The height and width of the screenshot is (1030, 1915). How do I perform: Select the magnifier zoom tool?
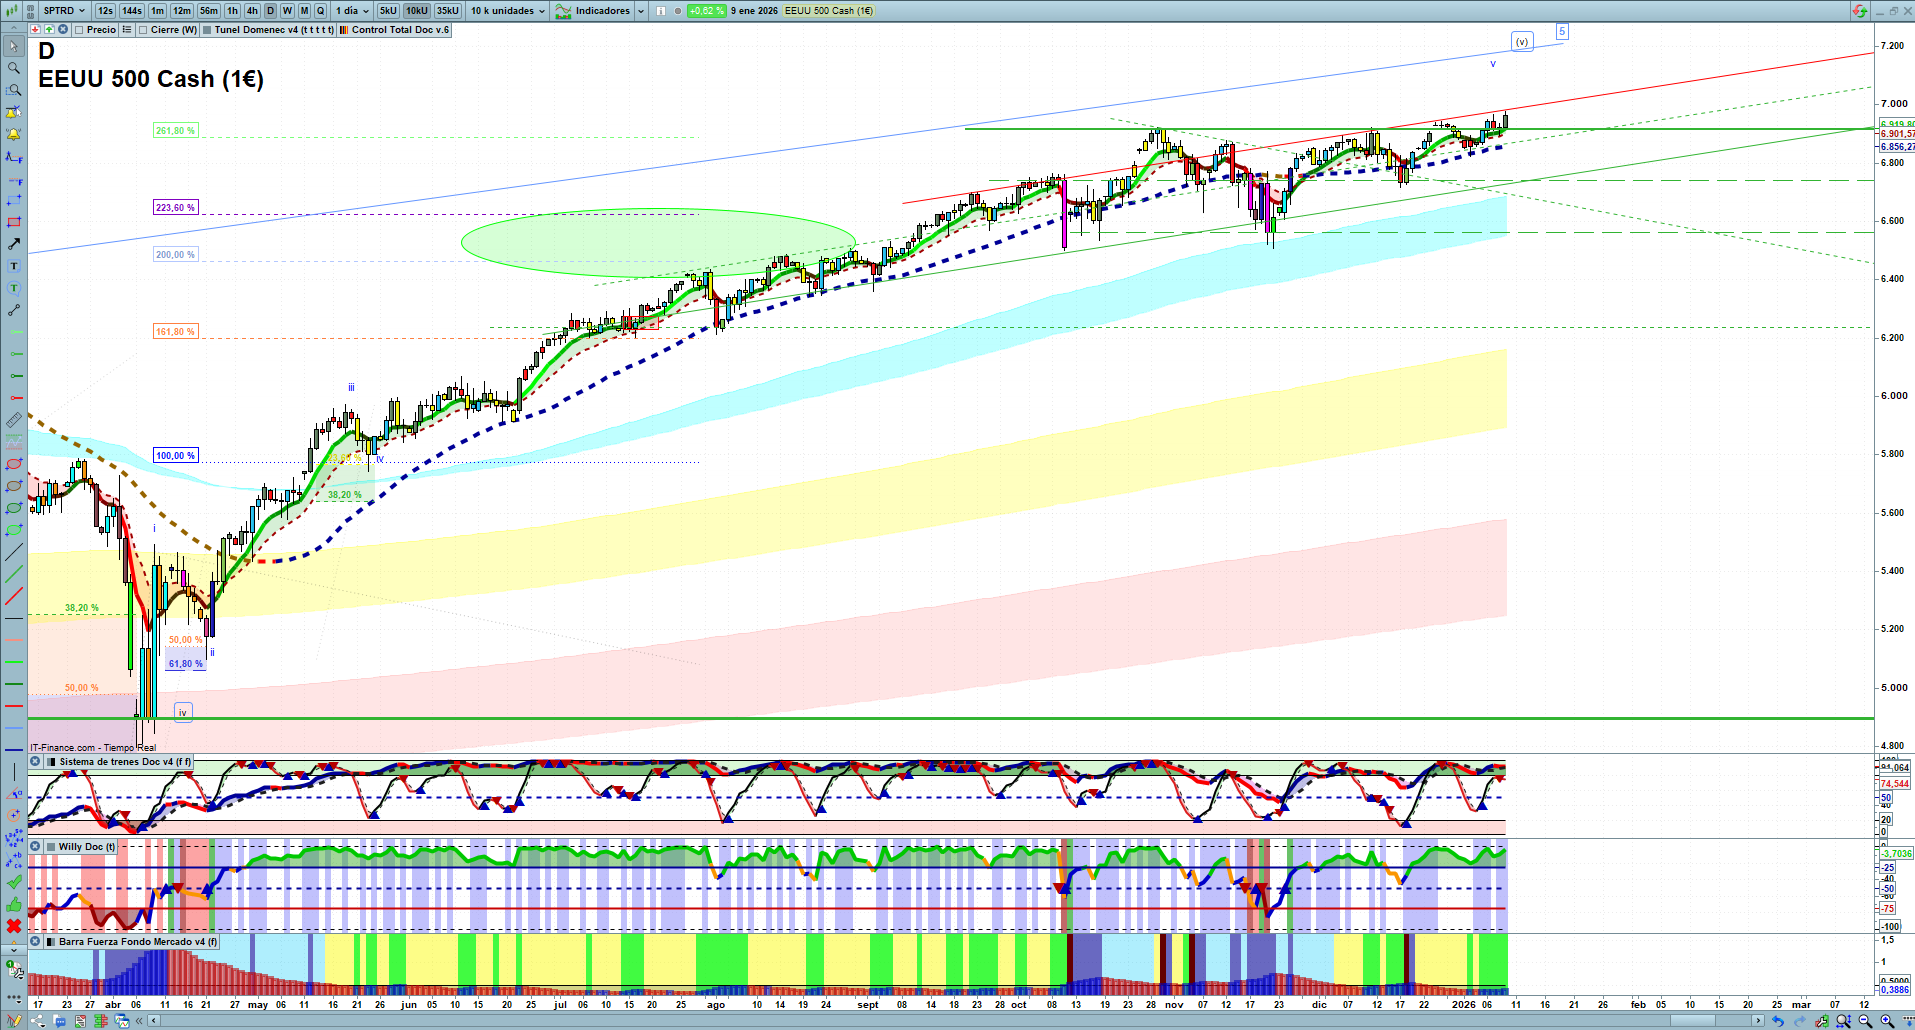[x=14, y=68]
